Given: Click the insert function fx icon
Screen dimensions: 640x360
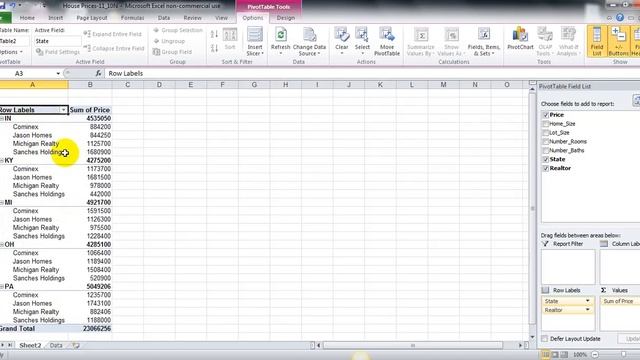Looking at the screenshot, I should point(98,73).
